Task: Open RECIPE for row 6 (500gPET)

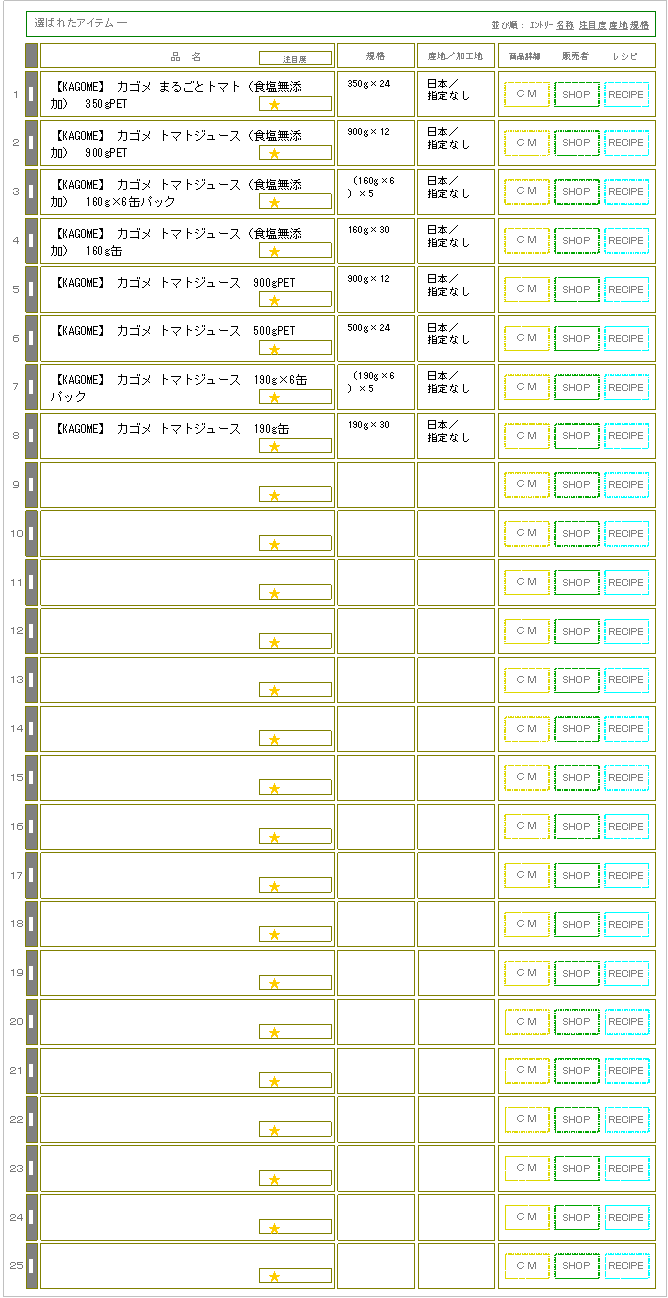Action: [x=627, y=338]
